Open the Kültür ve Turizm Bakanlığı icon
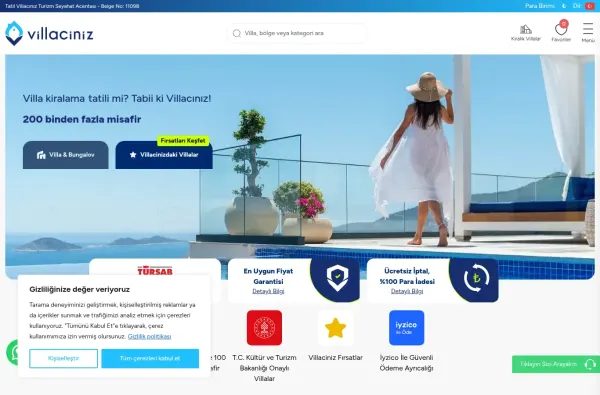600x395 pixels. 264,328
